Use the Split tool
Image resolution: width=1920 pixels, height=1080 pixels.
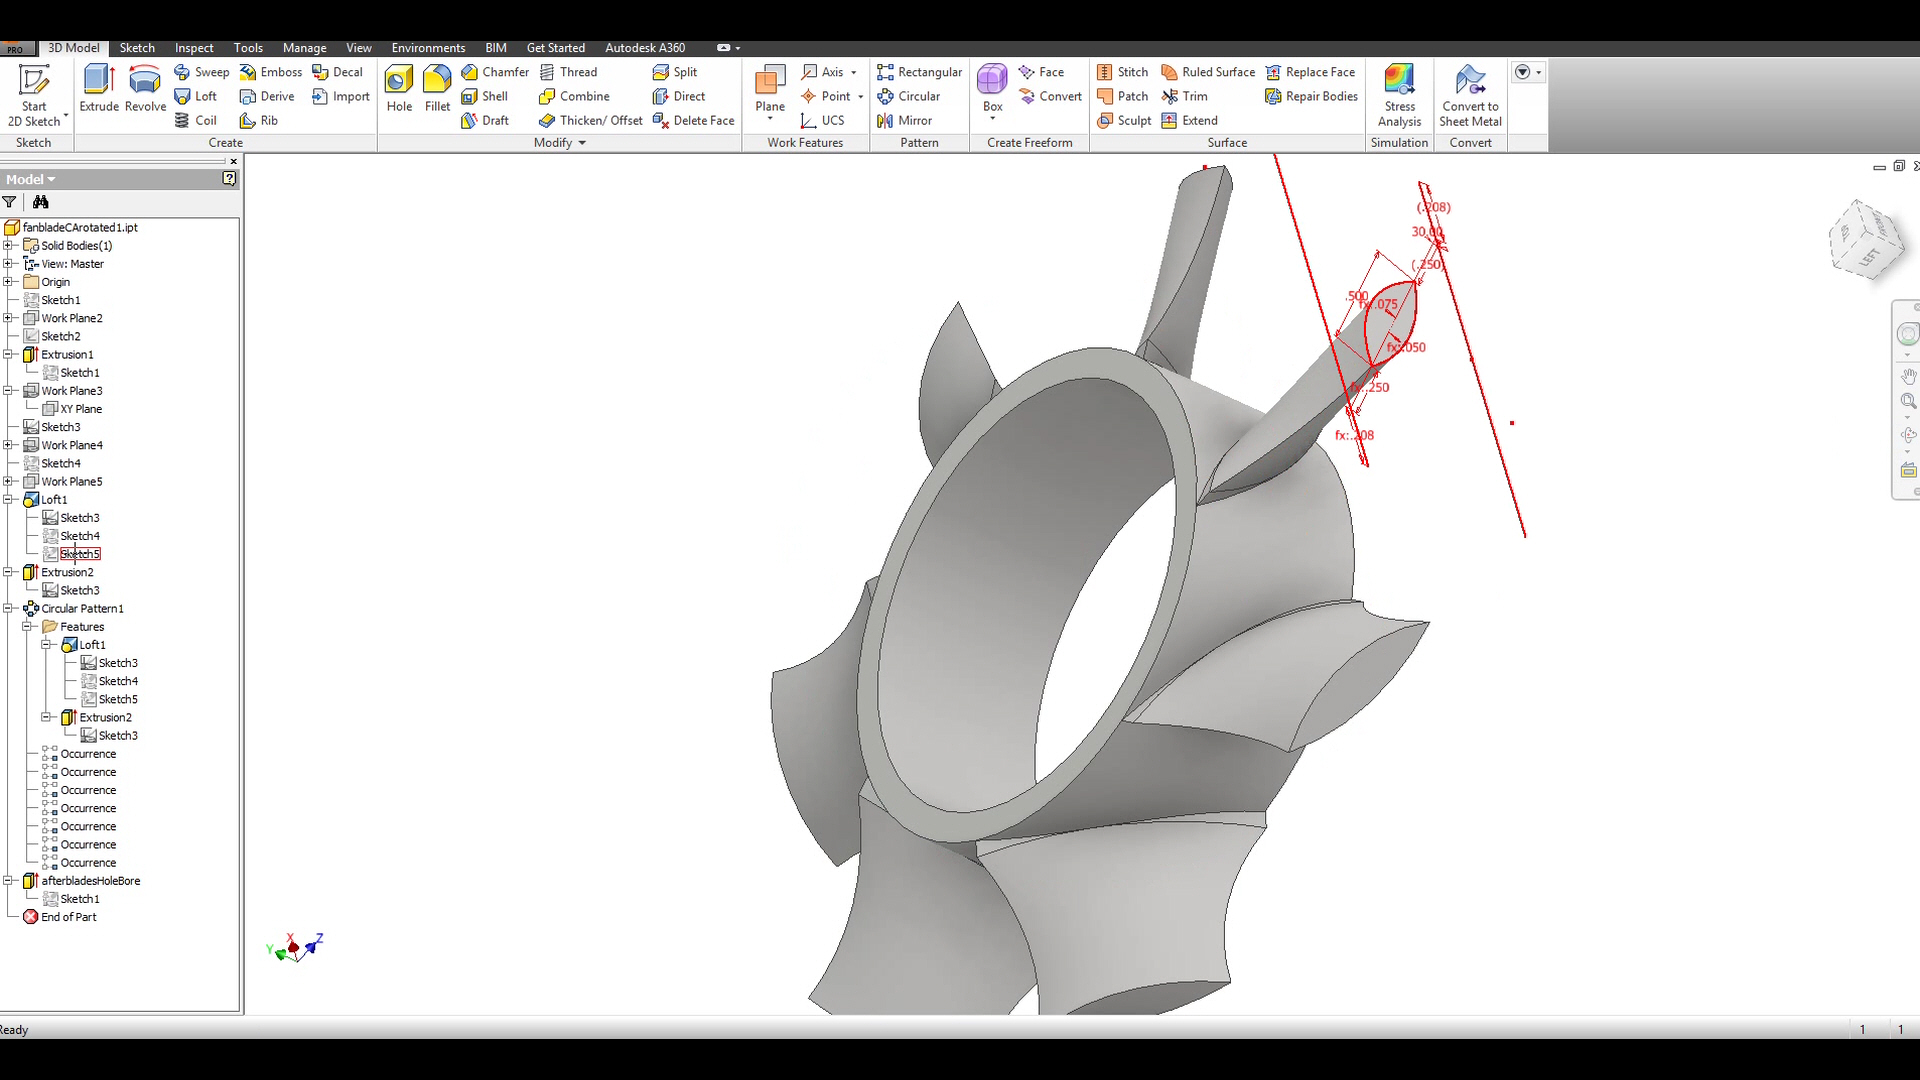pos(675,72)
